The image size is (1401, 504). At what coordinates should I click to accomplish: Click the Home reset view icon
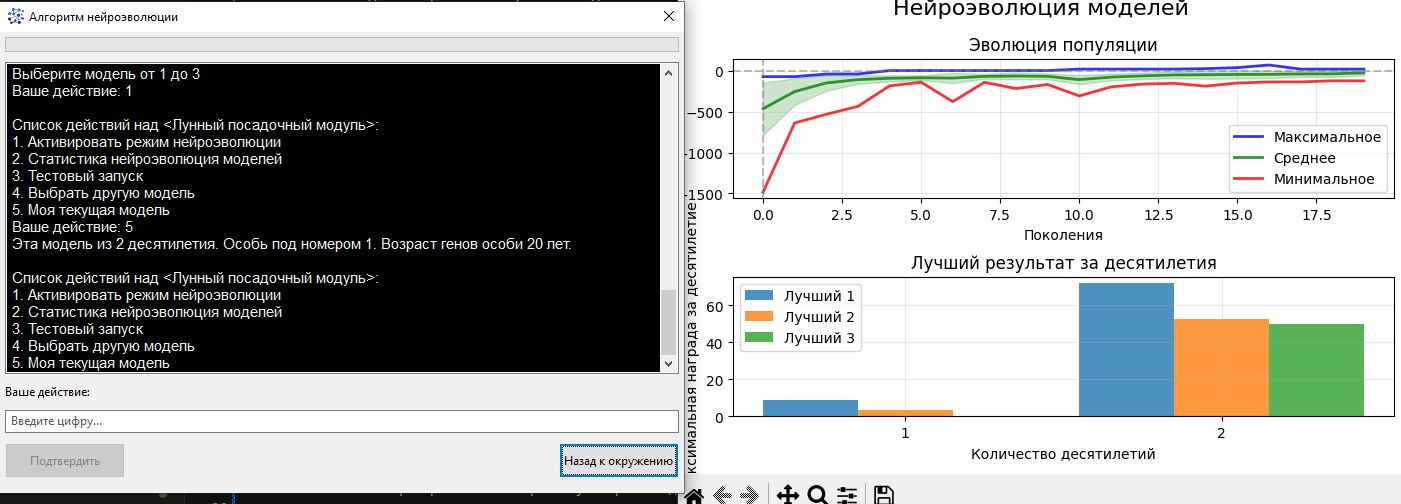694,494
